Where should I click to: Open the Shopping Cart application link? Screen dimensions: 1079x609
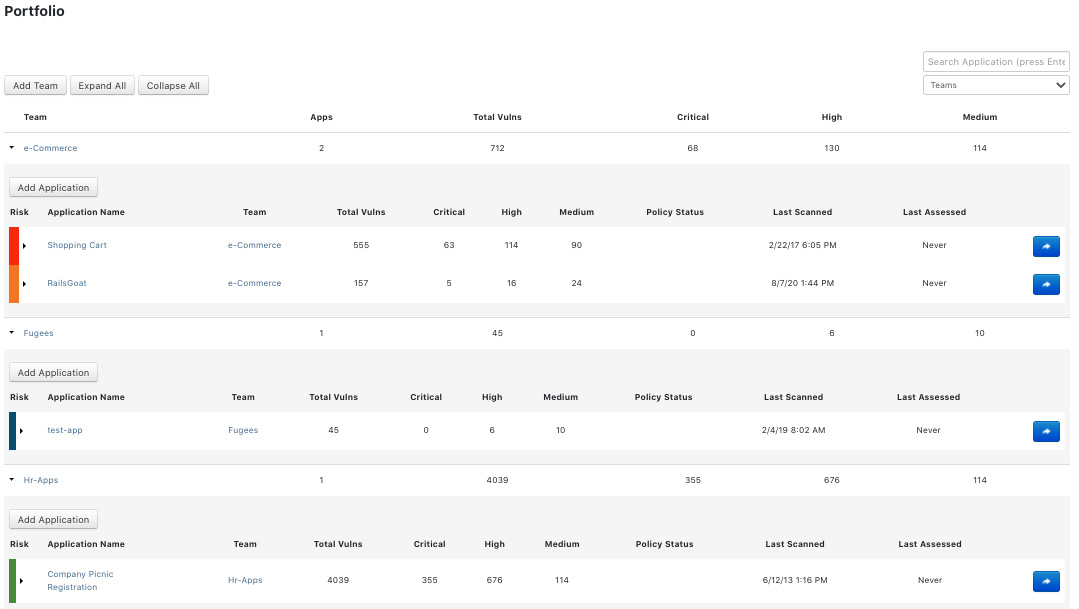click(77, 246)
